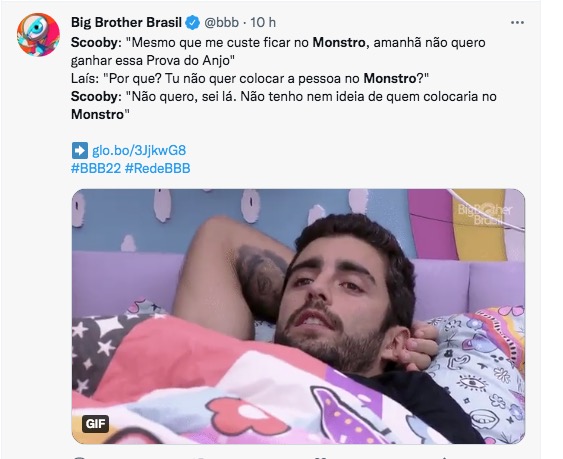This screenshot has height=459, width=563.
Task: Click the first Scooby quote line
Action: [x=278, y=51]
